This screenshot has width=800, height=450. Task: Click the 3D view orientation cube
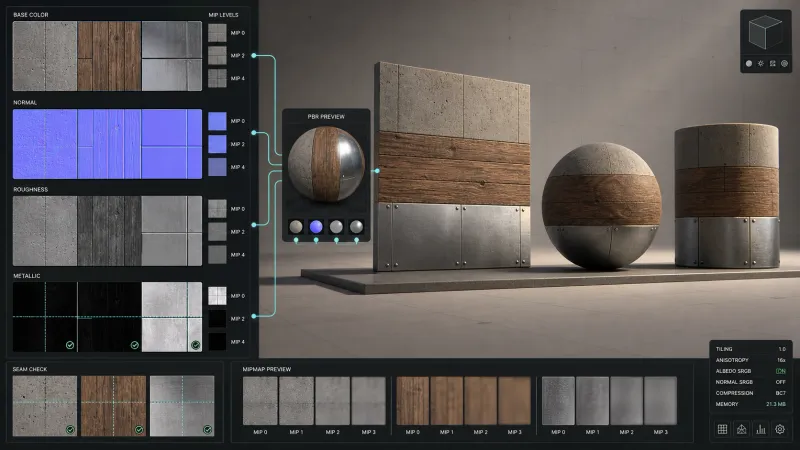click(765, 32)
